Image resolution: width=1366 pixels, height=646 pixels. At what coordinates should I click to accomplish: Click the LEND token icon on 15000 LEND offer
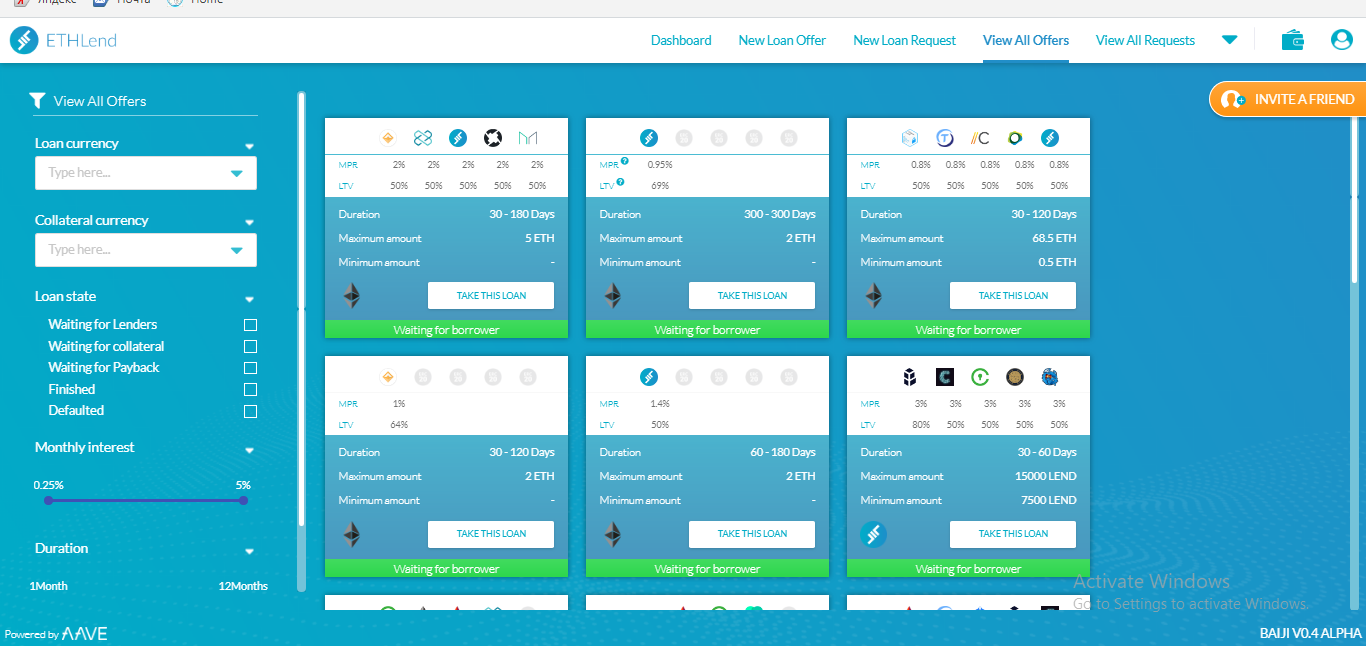coord(873,534)
